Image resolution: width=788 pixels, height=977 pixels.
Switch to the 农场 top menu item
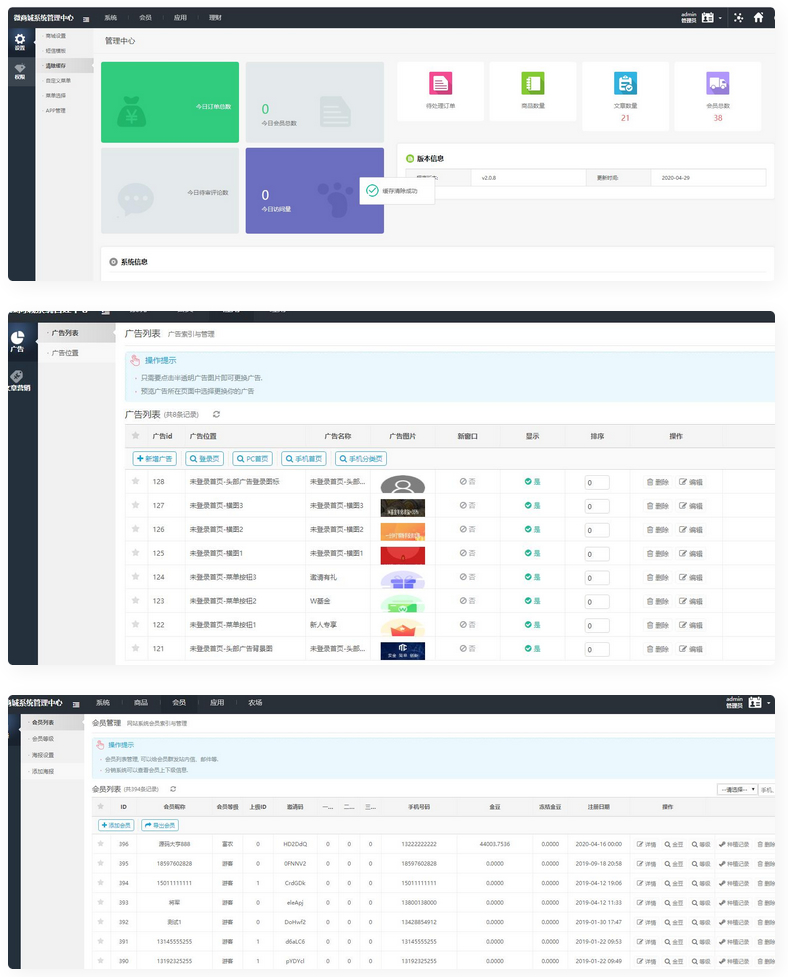point(255,703)
